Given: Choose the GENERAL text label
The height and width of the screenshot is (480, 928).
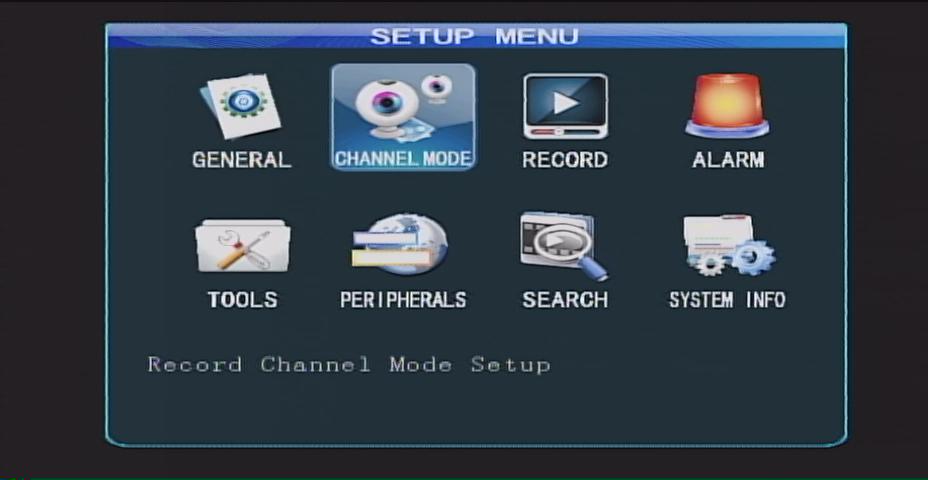Looking at the screenshot, I should click(x=241, y=160).
